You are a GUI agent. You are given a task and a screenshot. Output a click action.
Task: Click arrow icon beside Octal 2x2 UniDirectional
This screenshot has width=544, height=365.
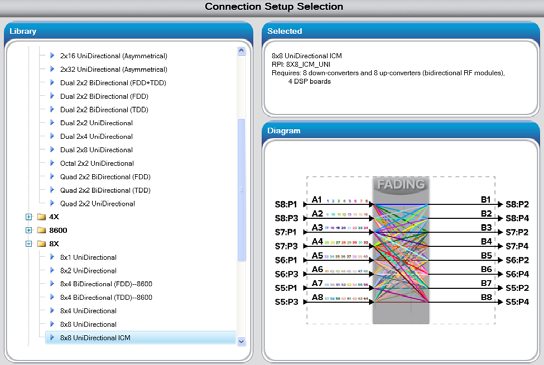tap(52, 163)
